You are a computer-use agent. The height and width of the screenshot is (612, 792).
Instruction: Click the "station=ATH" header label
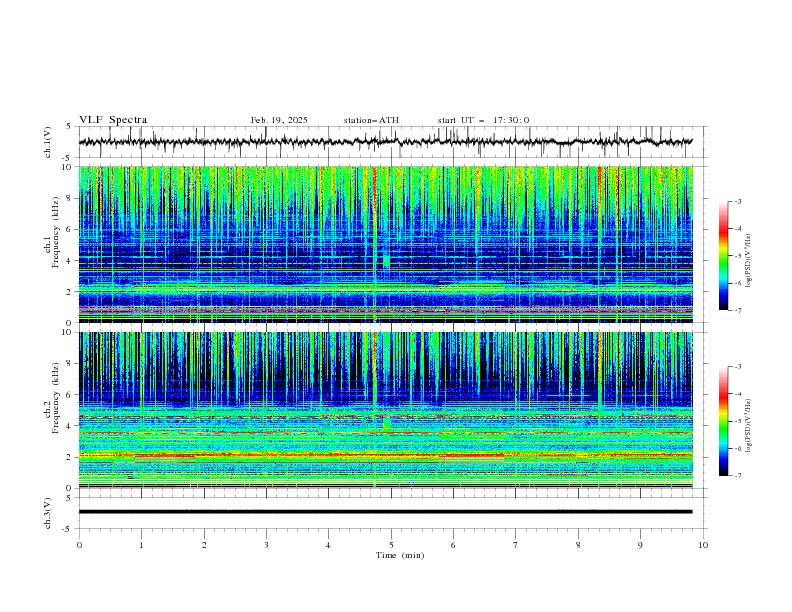click(371, 120)
